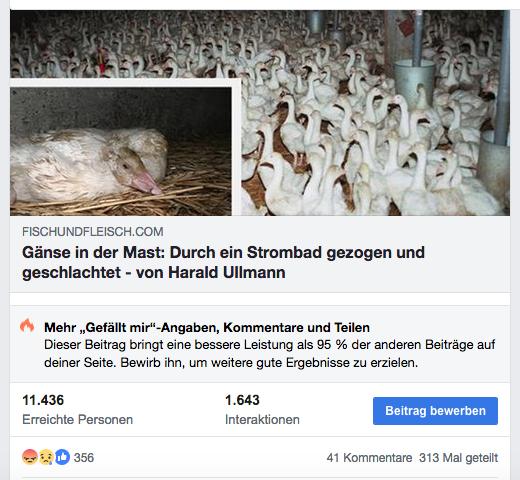Click the orange flame performance icon

click(27, 326)
